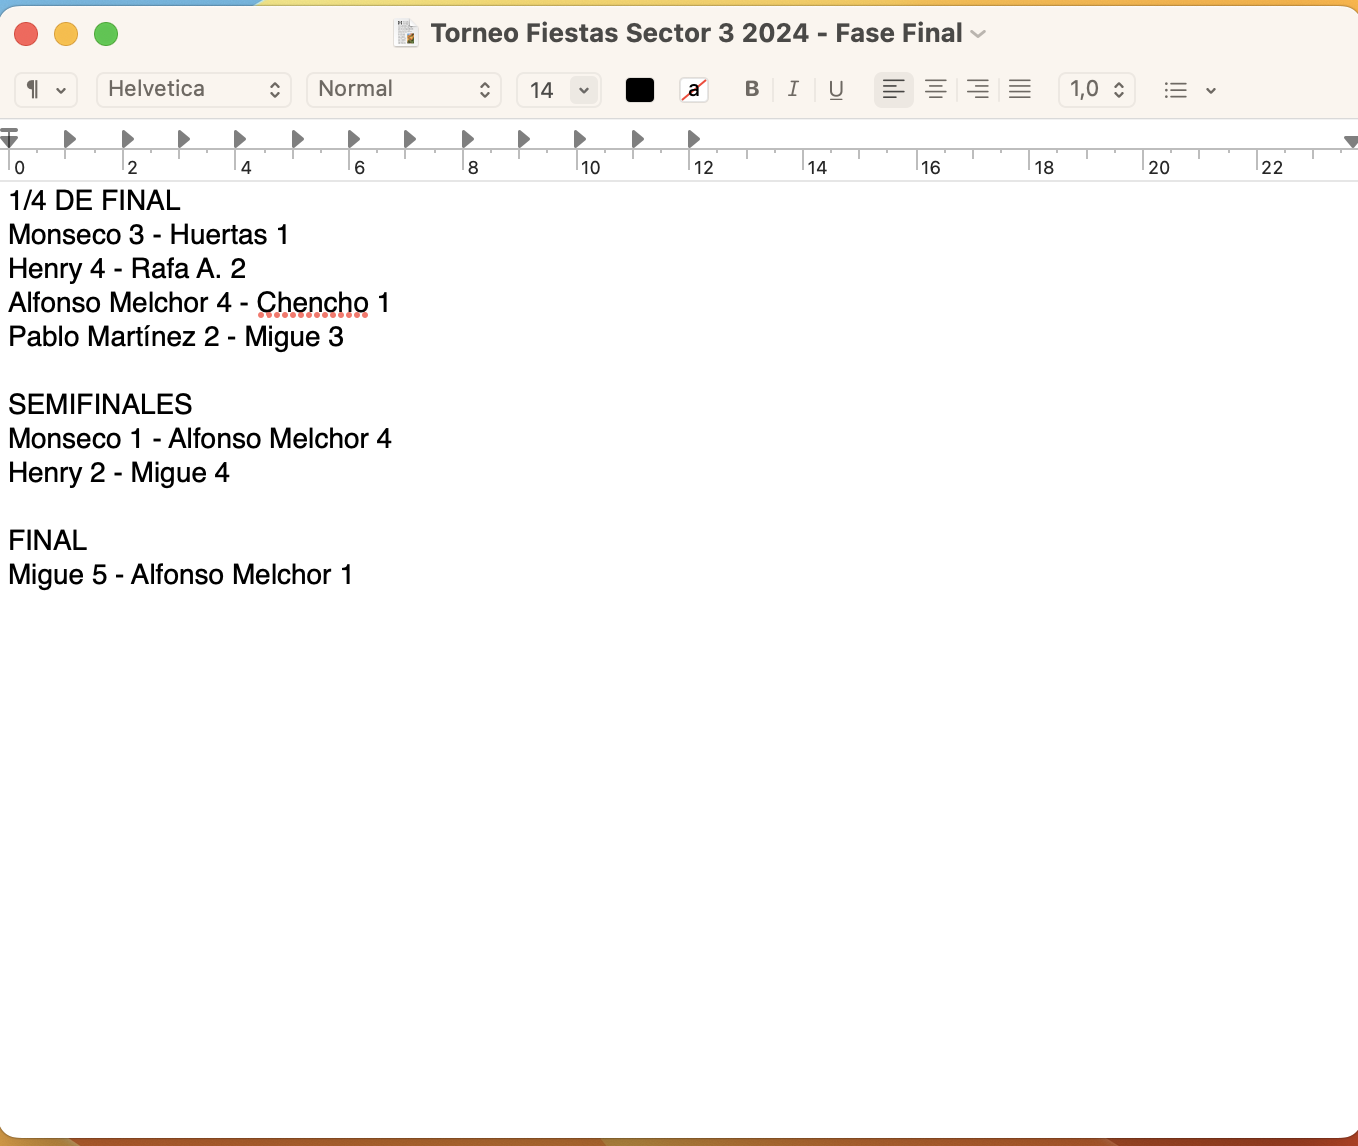Toggle italic text style
The width and height of the screenshot is (1358, 1146).
793,89
